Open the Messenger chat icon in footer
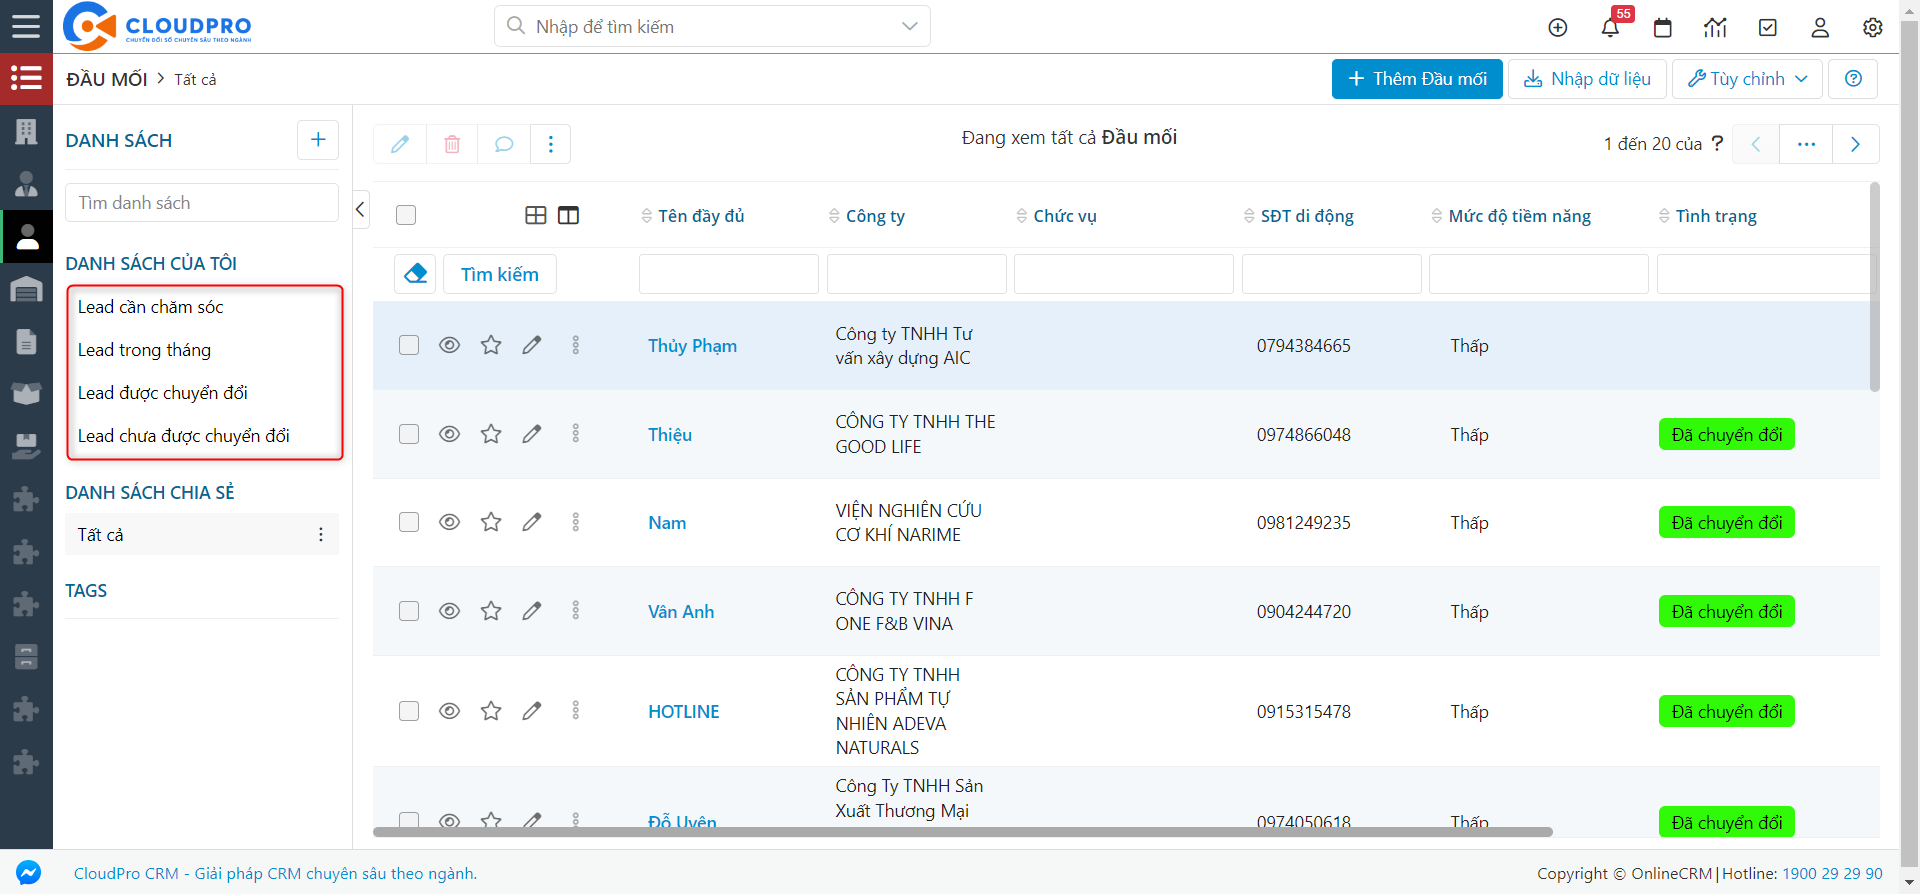 click(x=28, y=872)
